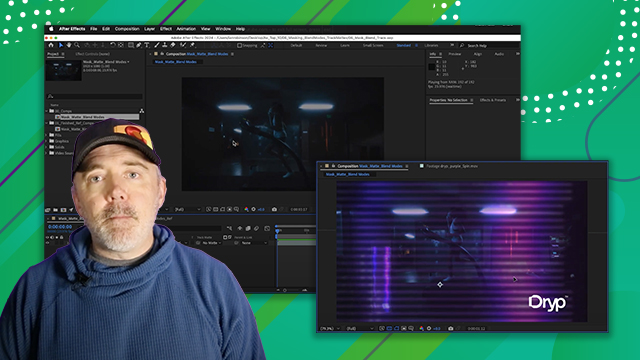Click the motion blur icon in timeline

256,228
